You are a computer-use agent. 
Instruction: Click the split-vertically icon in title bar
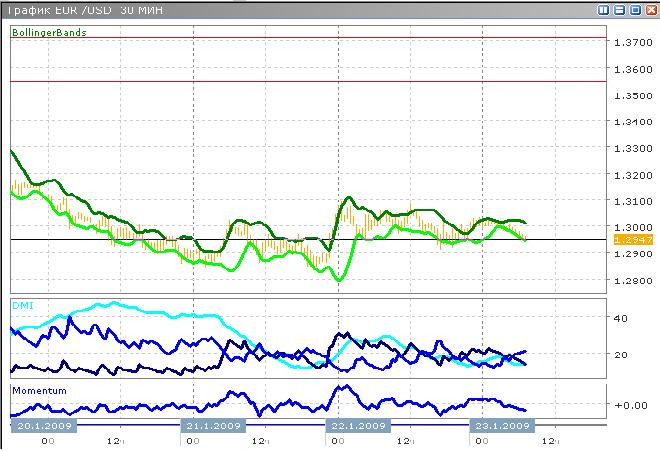(604, 9)
